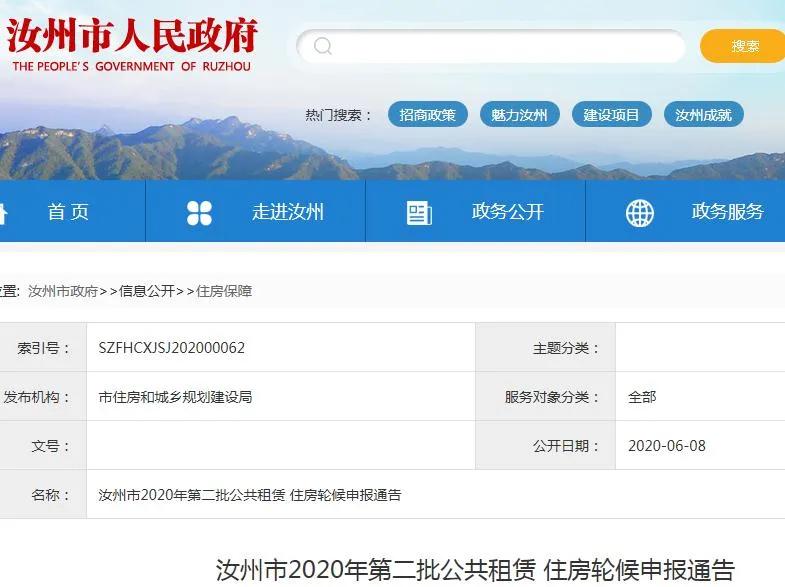Open the 汝州成就 hot search tag
Screen dimensions: 785x587
tap(703, 115)
